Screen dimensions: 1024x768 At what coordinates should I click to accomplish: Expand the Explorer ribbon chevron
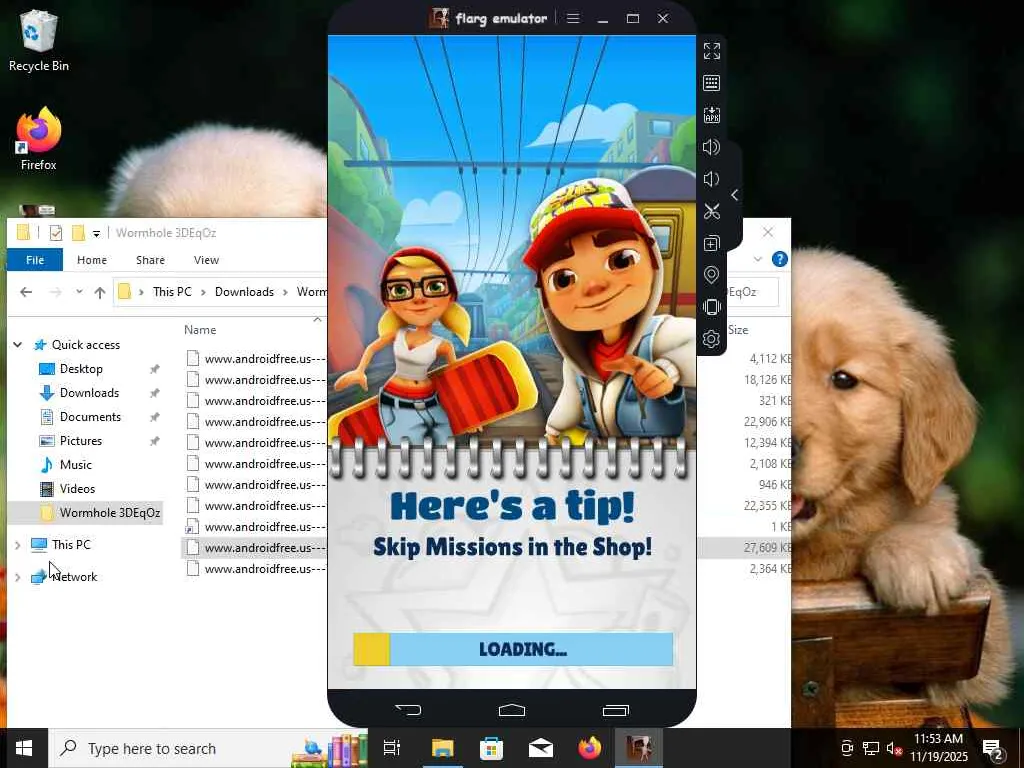758,259
